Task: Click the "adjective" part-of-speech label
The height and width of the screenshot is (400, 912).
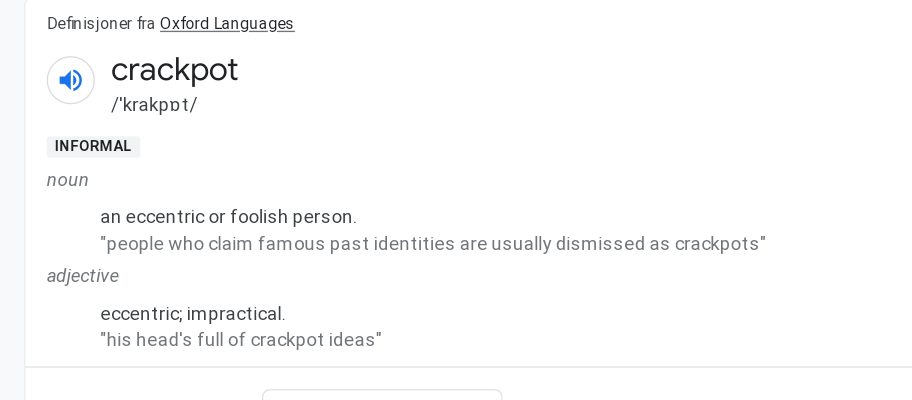Action: point(83,276)
